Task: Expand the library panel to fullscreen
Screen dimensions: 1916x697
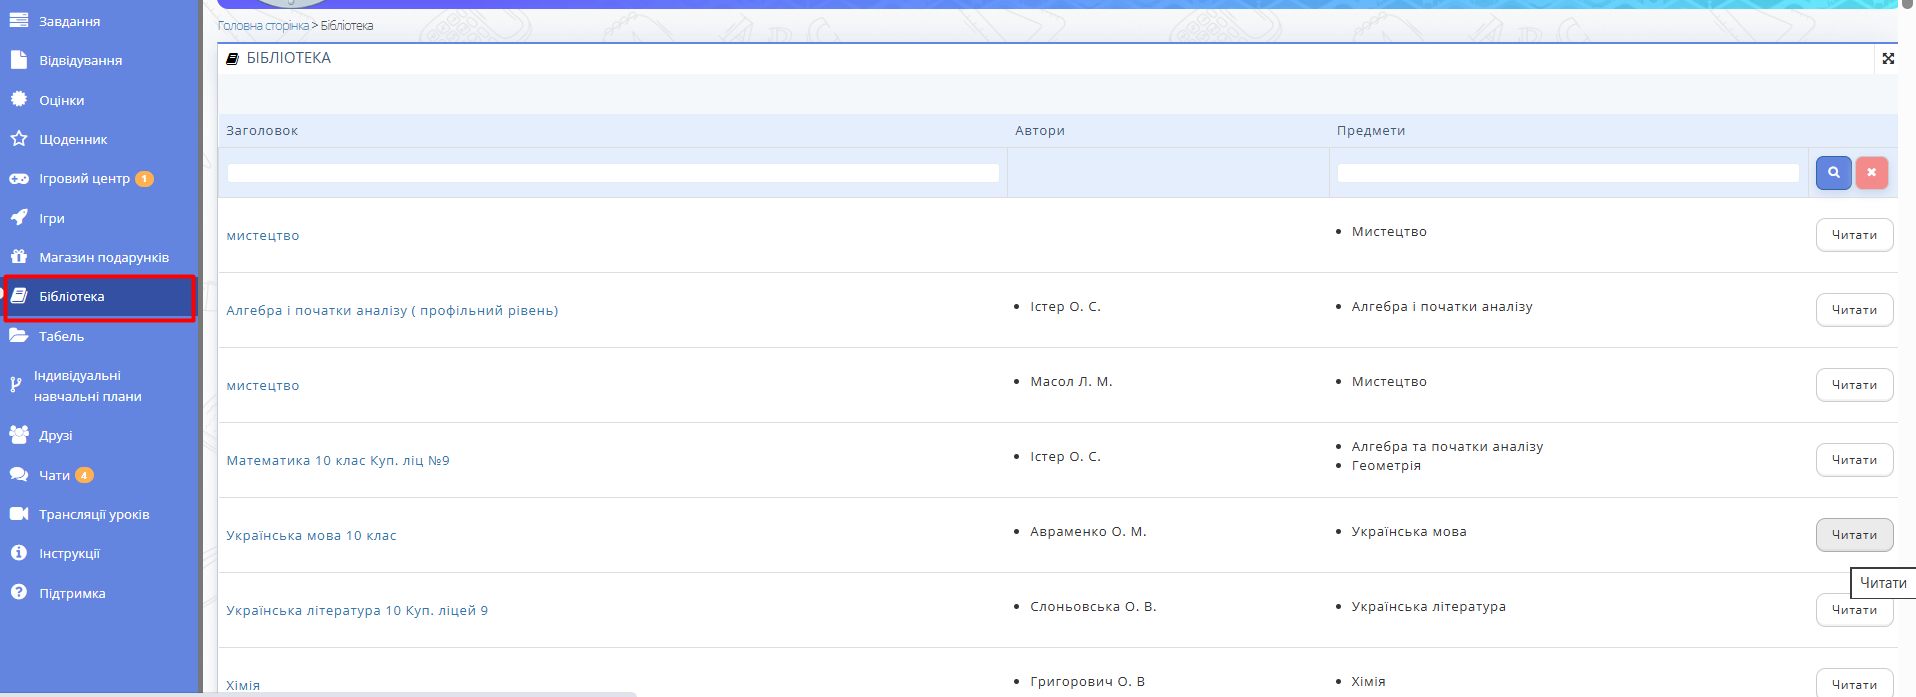Action: click(1887, 59)
